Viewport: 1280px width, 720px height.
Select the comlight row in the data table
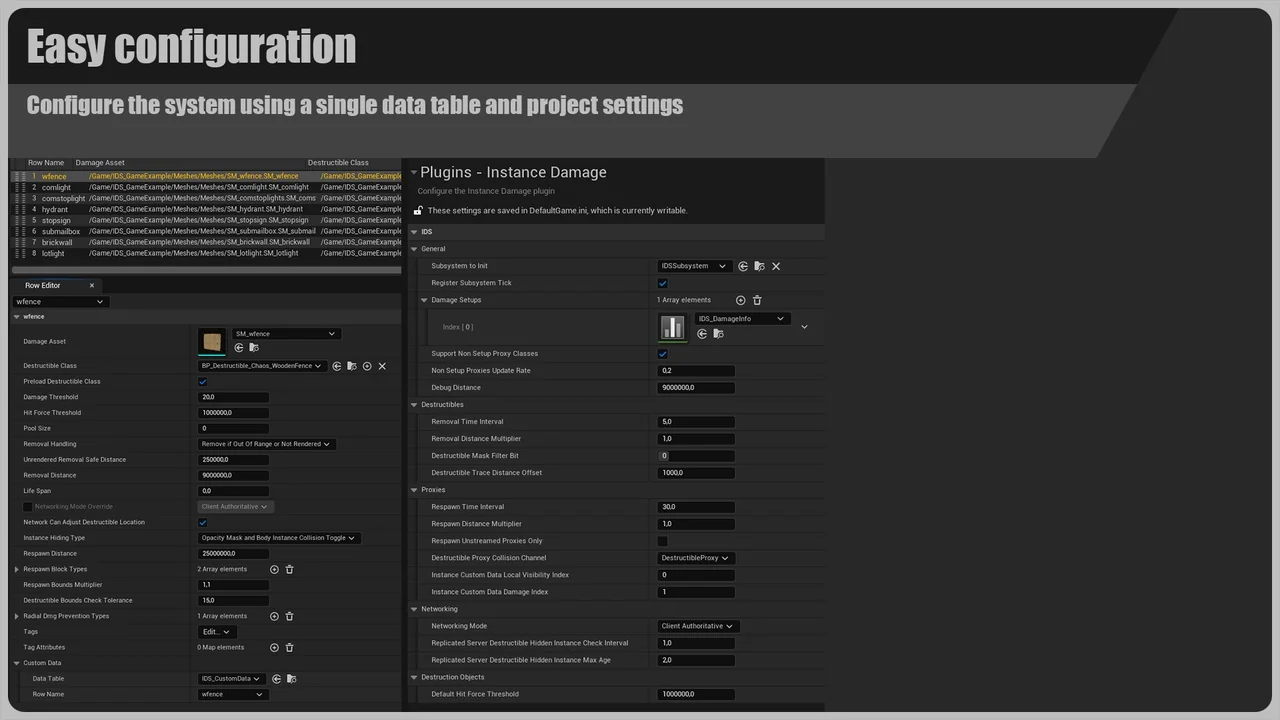coord(55,187)
